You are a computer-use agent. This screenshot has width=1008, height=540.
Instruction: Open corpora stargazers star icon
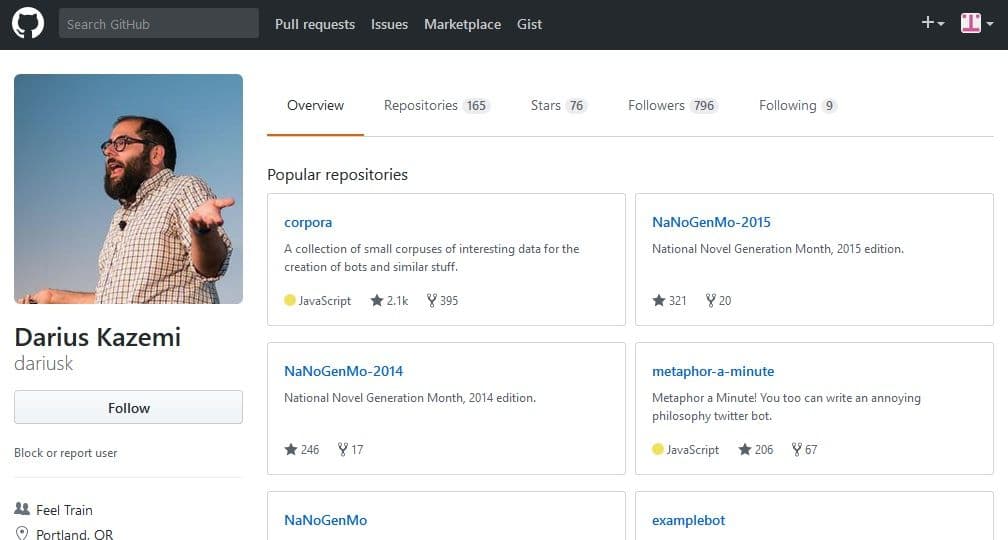[x=377, y=300]
